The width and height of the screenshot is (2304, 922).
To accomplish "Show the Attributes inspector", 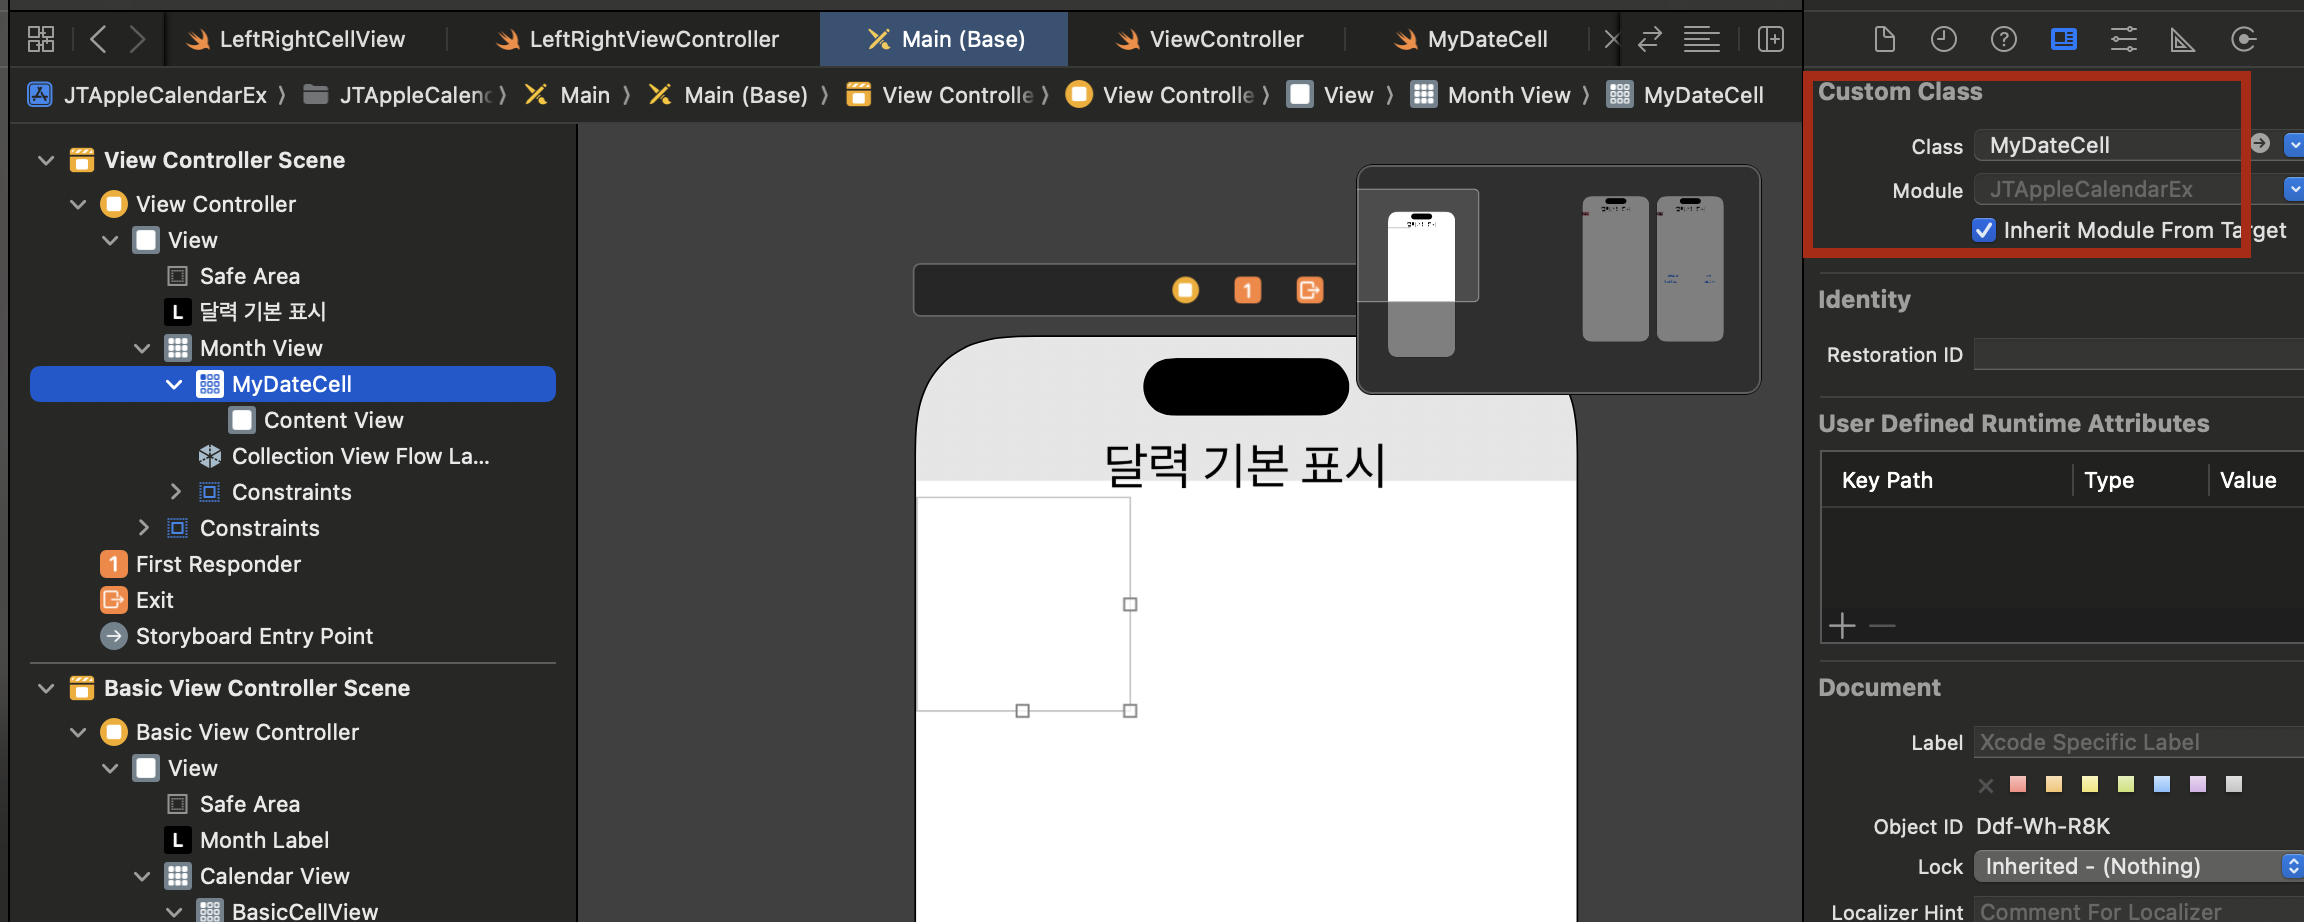I will pos(2123,39).
